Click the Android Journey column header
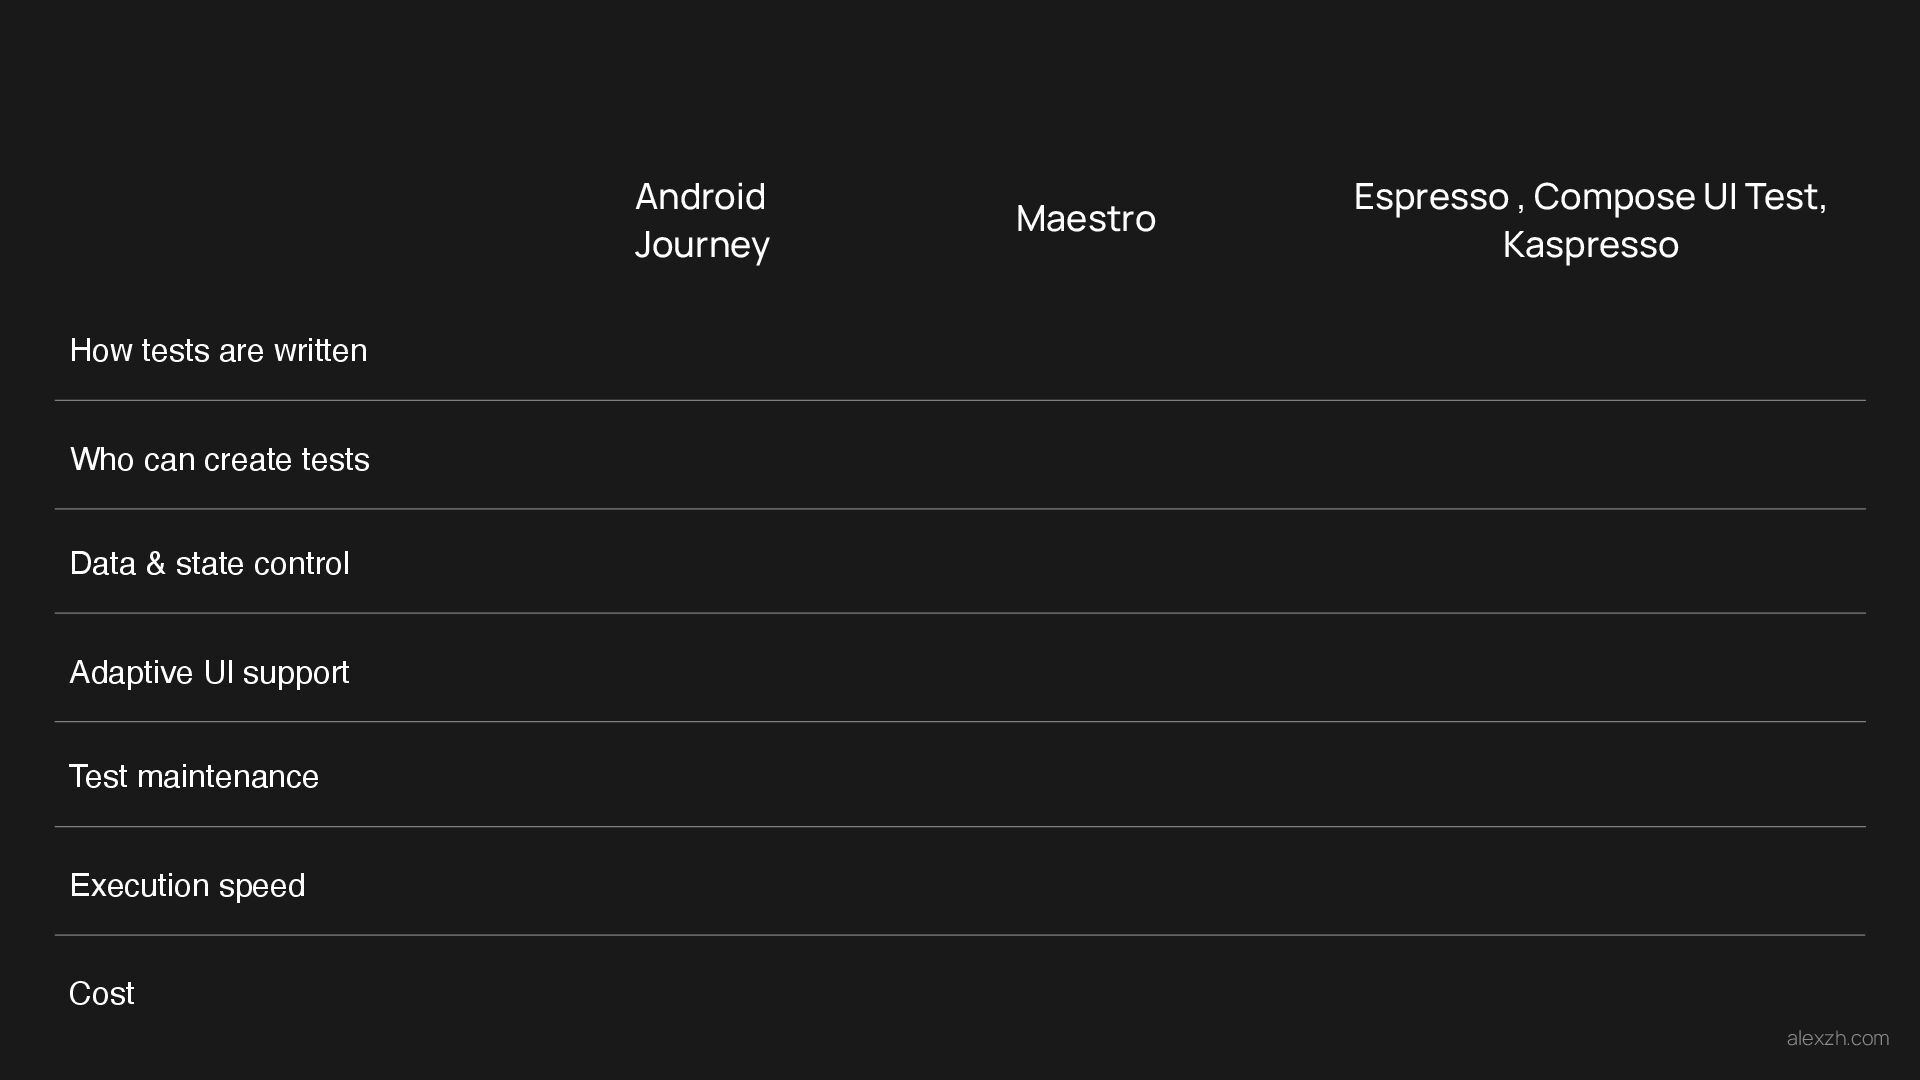This screenshot has width=1920, height=1080. coord(701,220)
